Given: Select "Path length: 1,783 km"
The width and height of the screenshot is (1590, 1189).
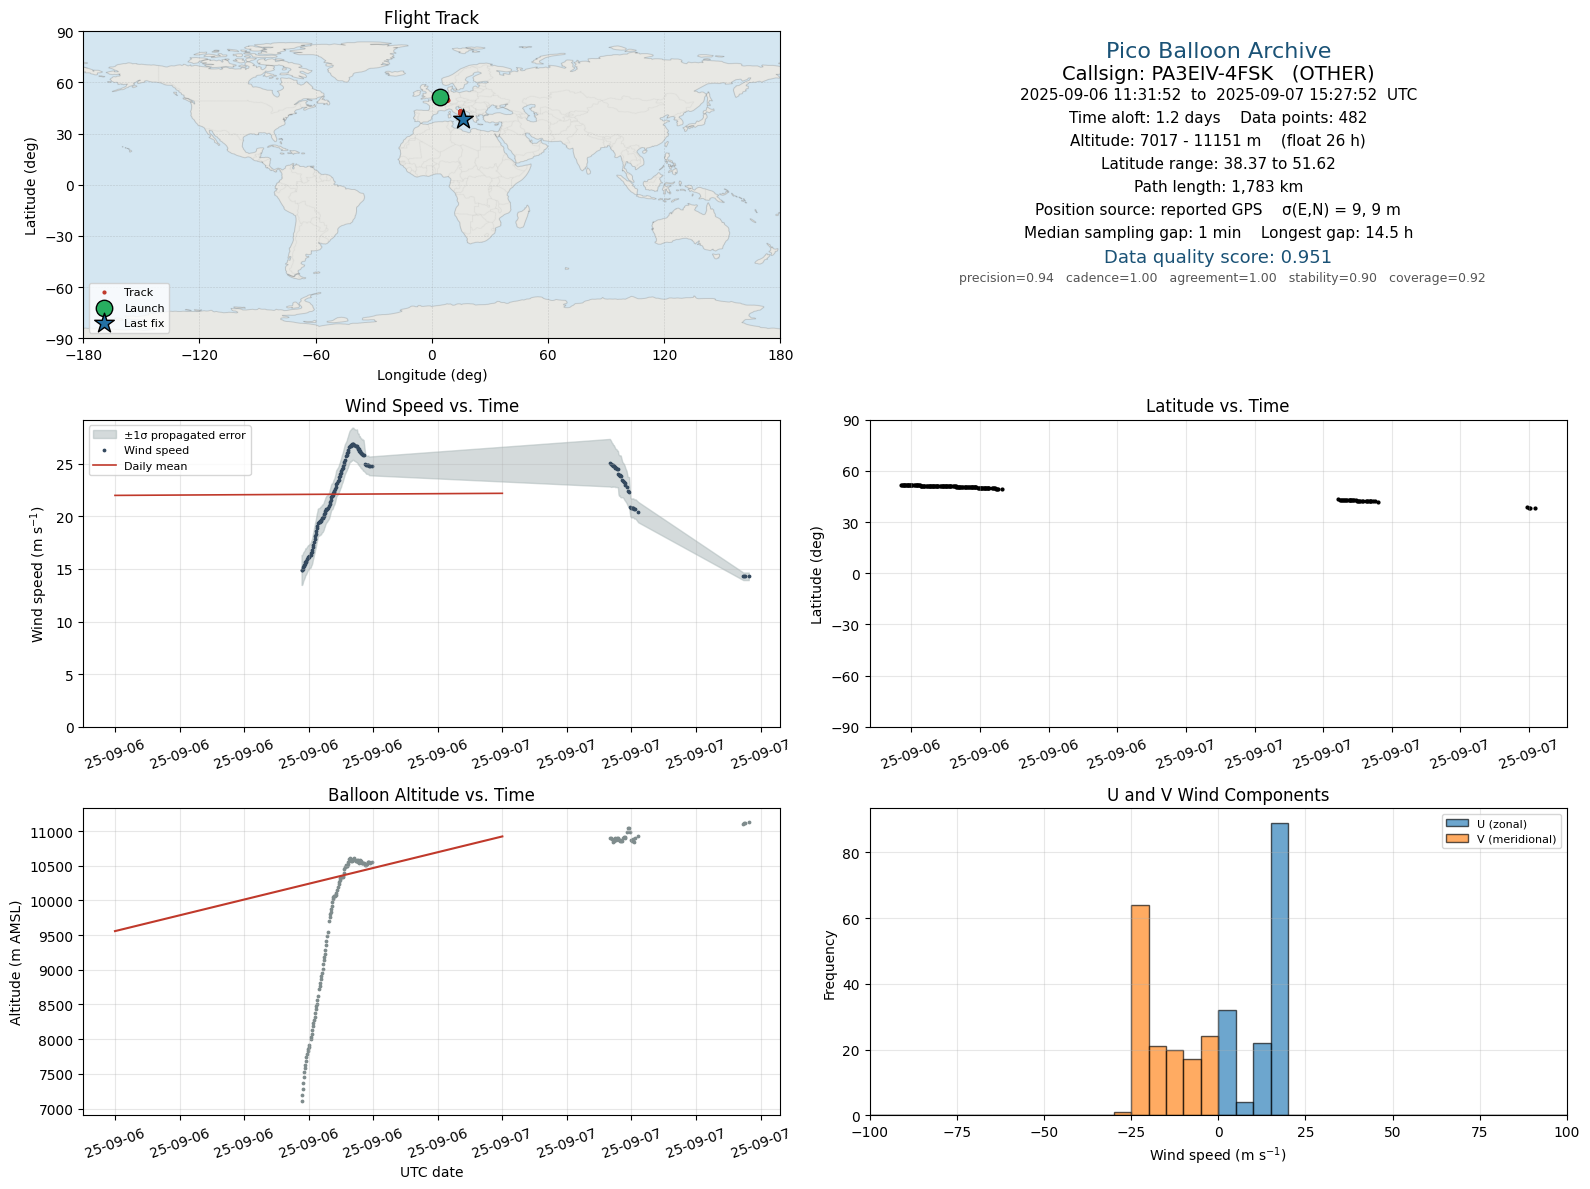Looking at the screenshot, I should click(x=1218, y=187).
